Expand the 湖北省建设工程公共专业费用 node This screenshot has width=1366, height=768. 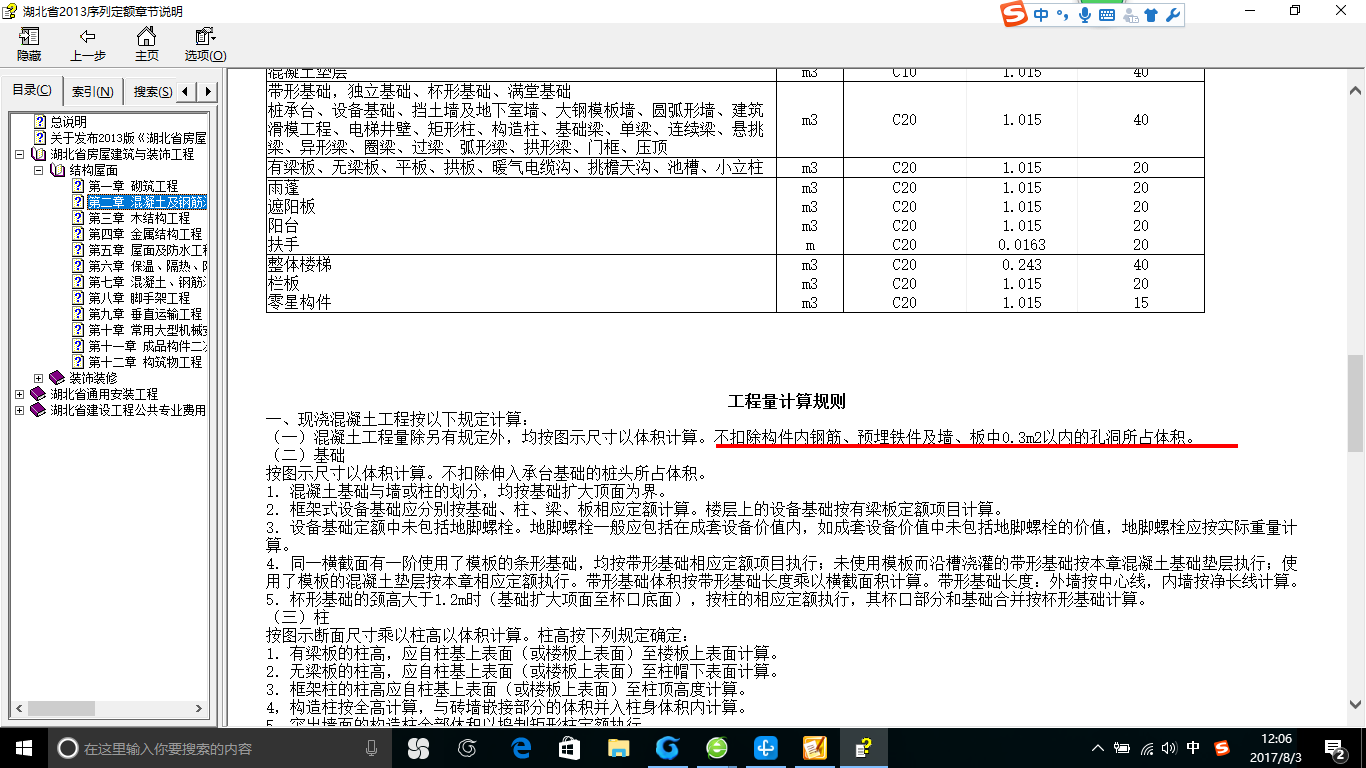20,411
